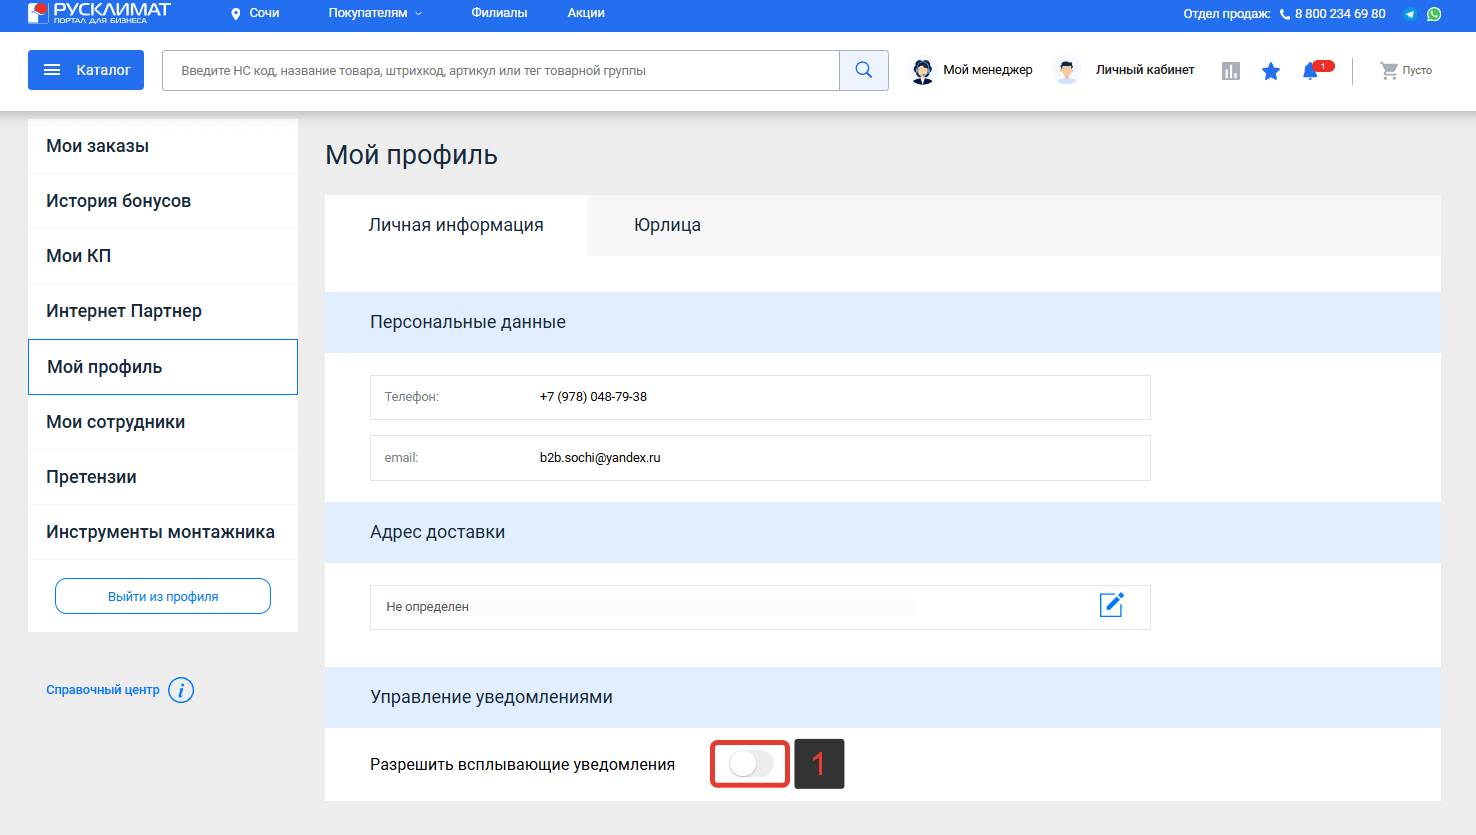This screenshot has width=1476, height=835.
Task: Open the shopping cart icon
Action: point(1389,71)
